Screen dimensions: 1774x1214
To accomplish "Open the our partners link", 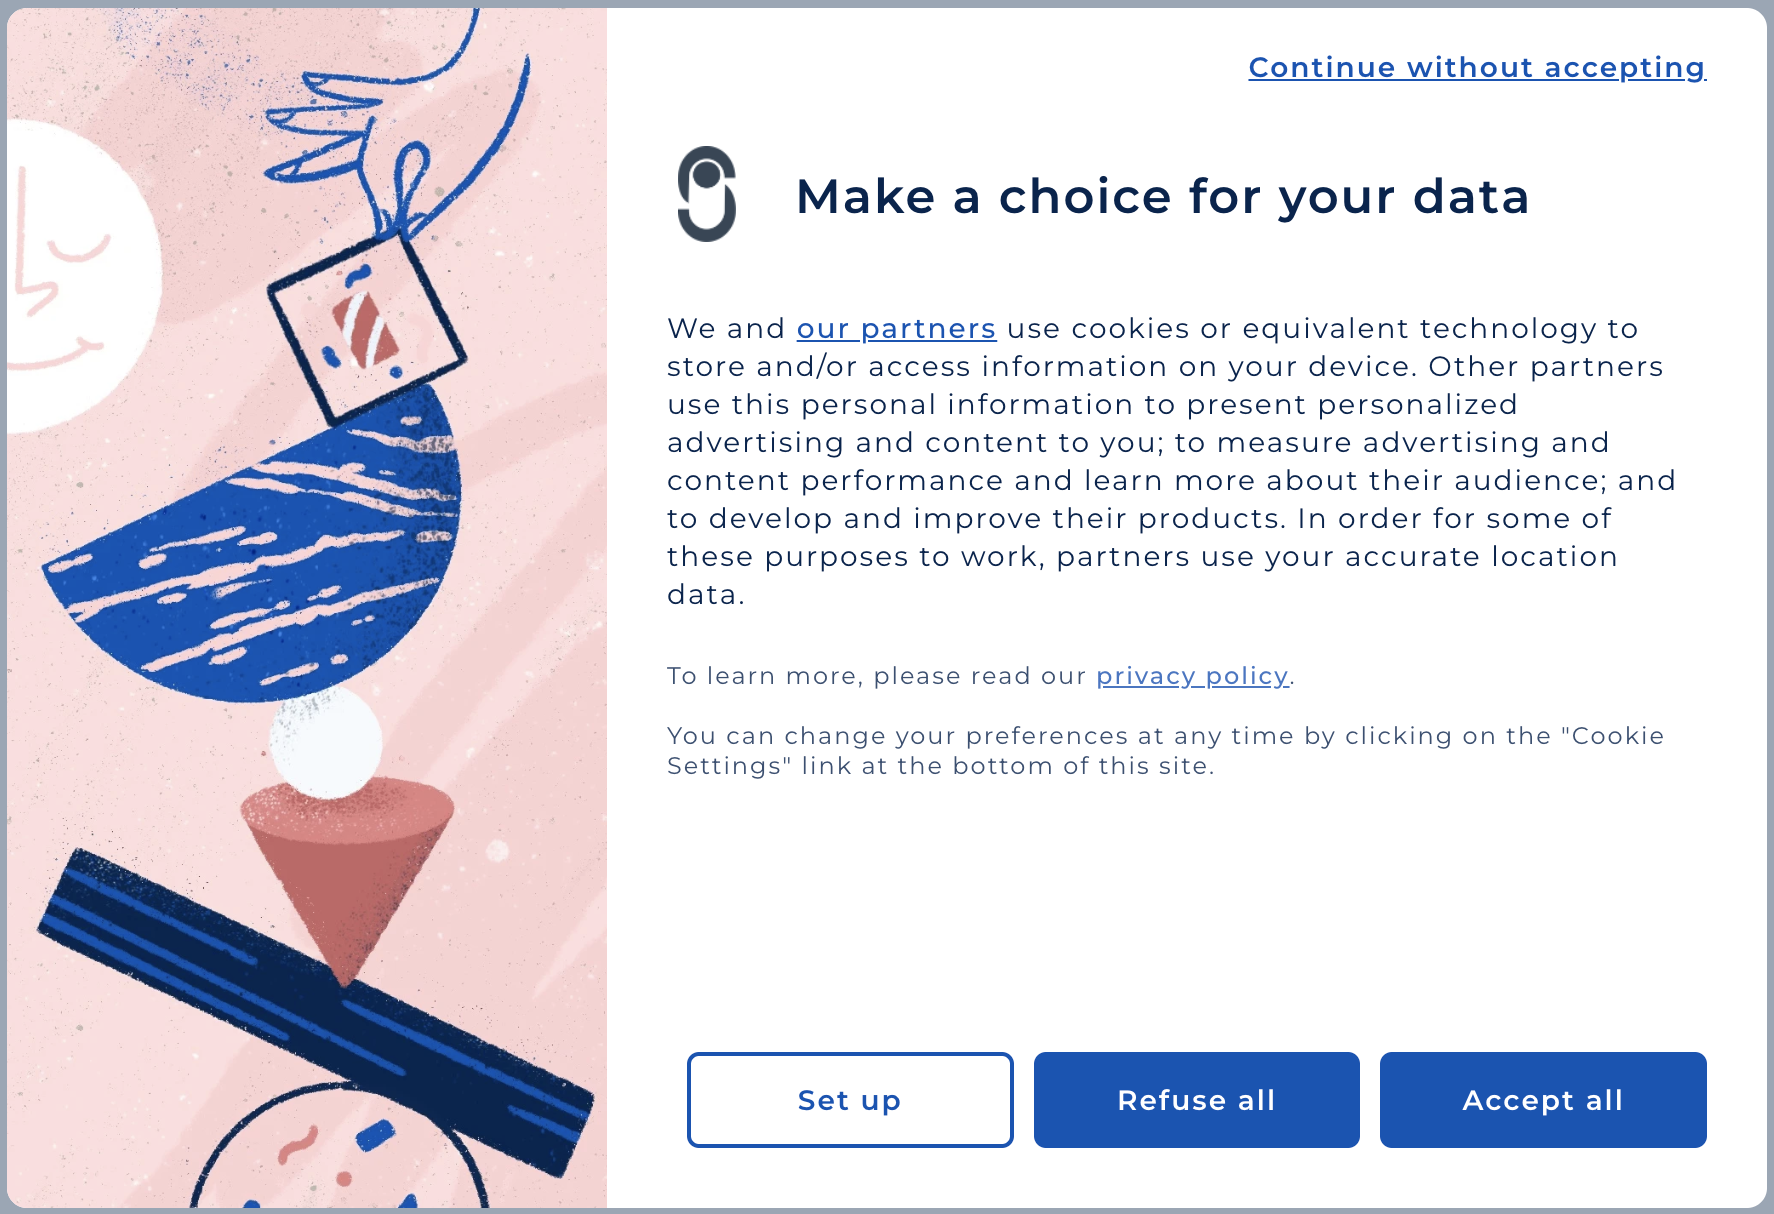I will tap(895, 329).
